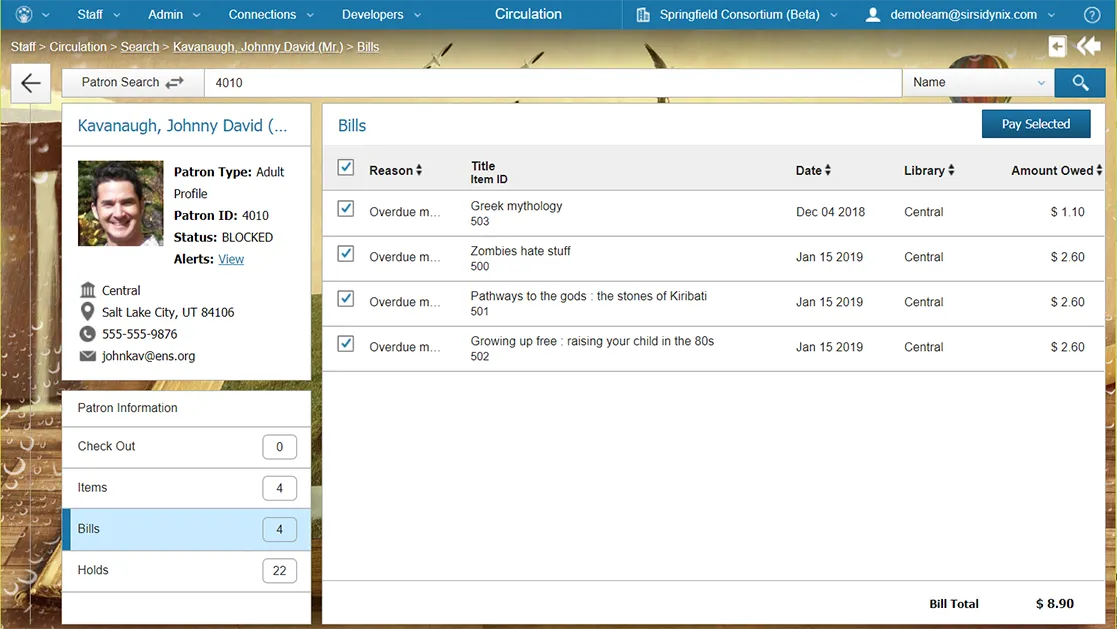The image size is (1117, 629).
Task: Click Zombies hate stuff title
Action: 520,251
